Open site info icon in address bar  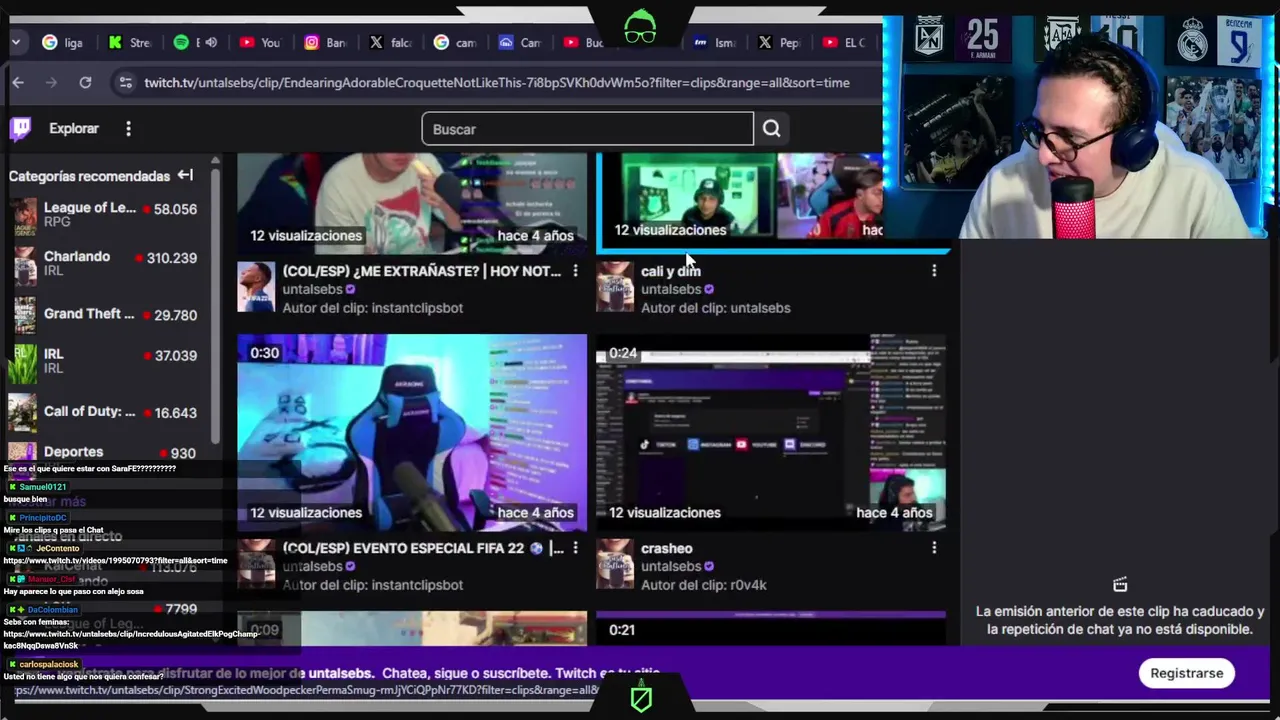[x=125, y=83]
